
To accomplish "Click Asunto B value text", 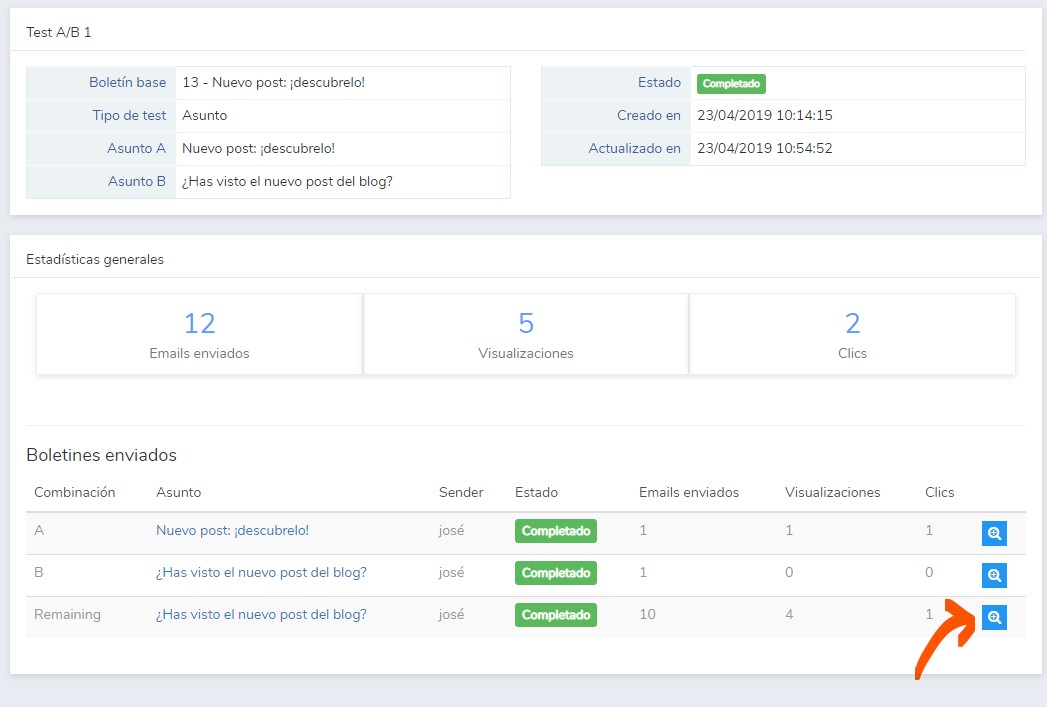I will (287, 181).
